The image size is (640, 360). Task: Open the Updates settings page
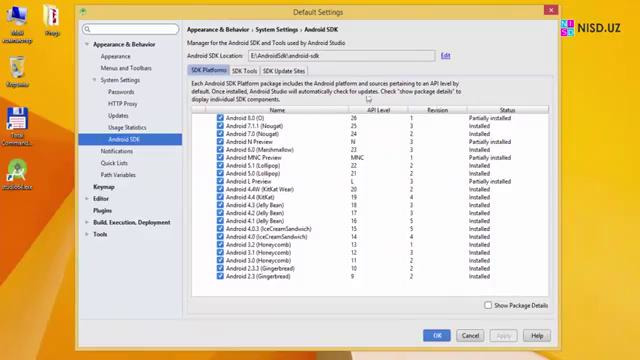(x=118, y=116)
